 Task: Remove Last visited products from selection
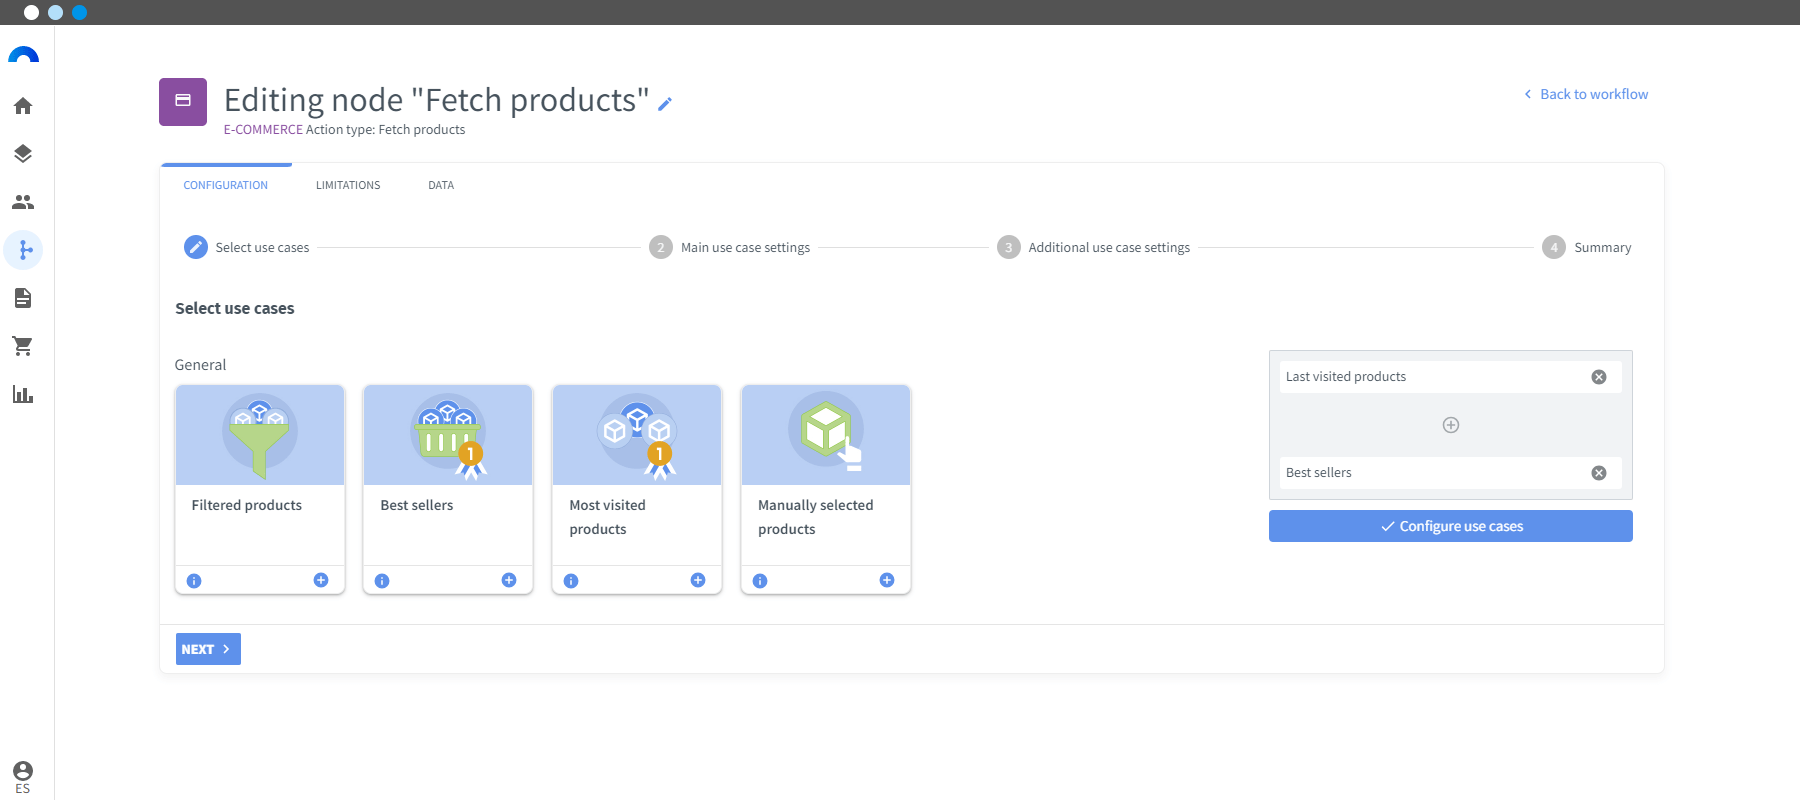[1599, 377]
